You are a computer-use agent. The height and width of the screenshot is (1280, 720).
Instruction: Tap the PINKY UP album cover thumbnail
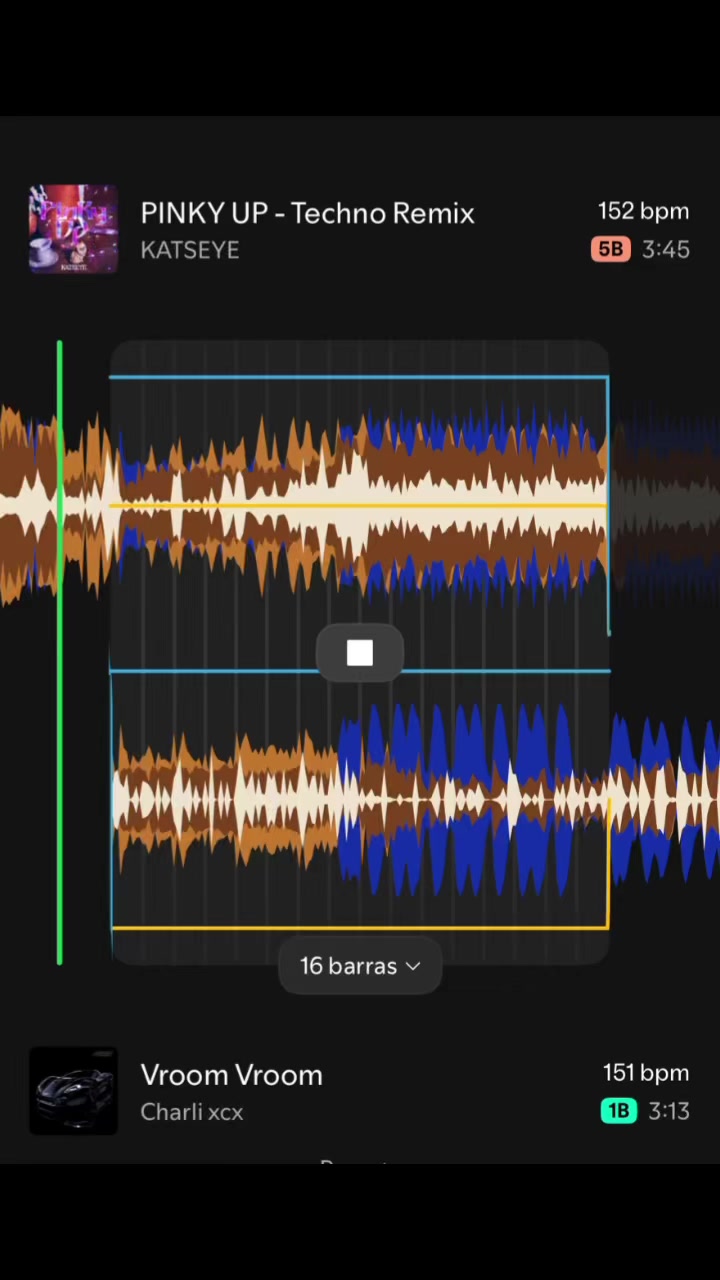(x=73, y=228)
